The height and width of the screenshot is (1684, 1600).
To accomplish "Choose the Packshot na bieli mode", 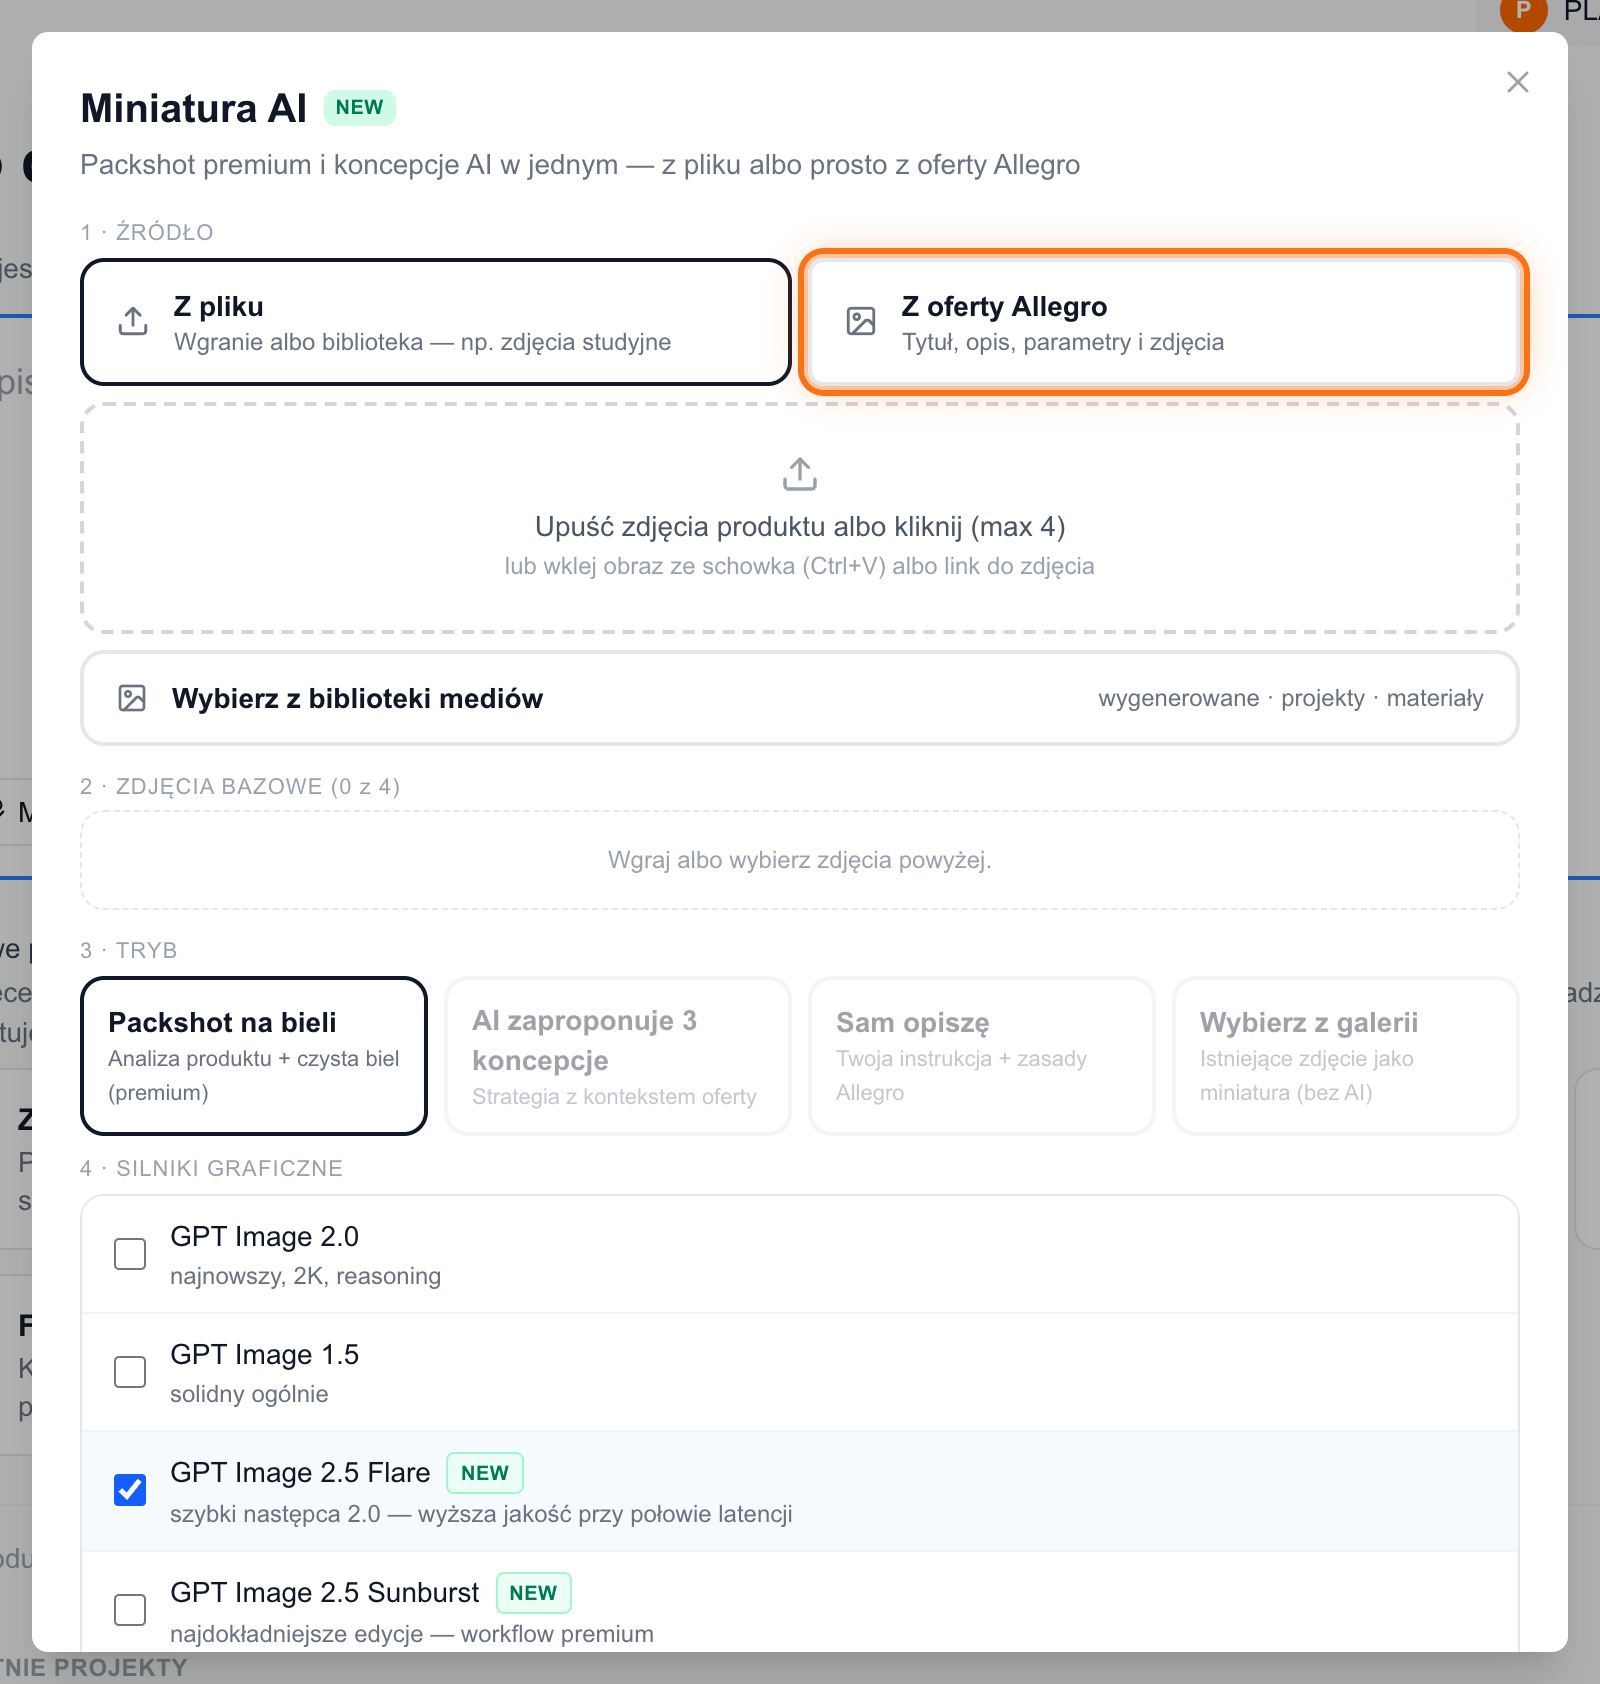I will [254, 1056].
